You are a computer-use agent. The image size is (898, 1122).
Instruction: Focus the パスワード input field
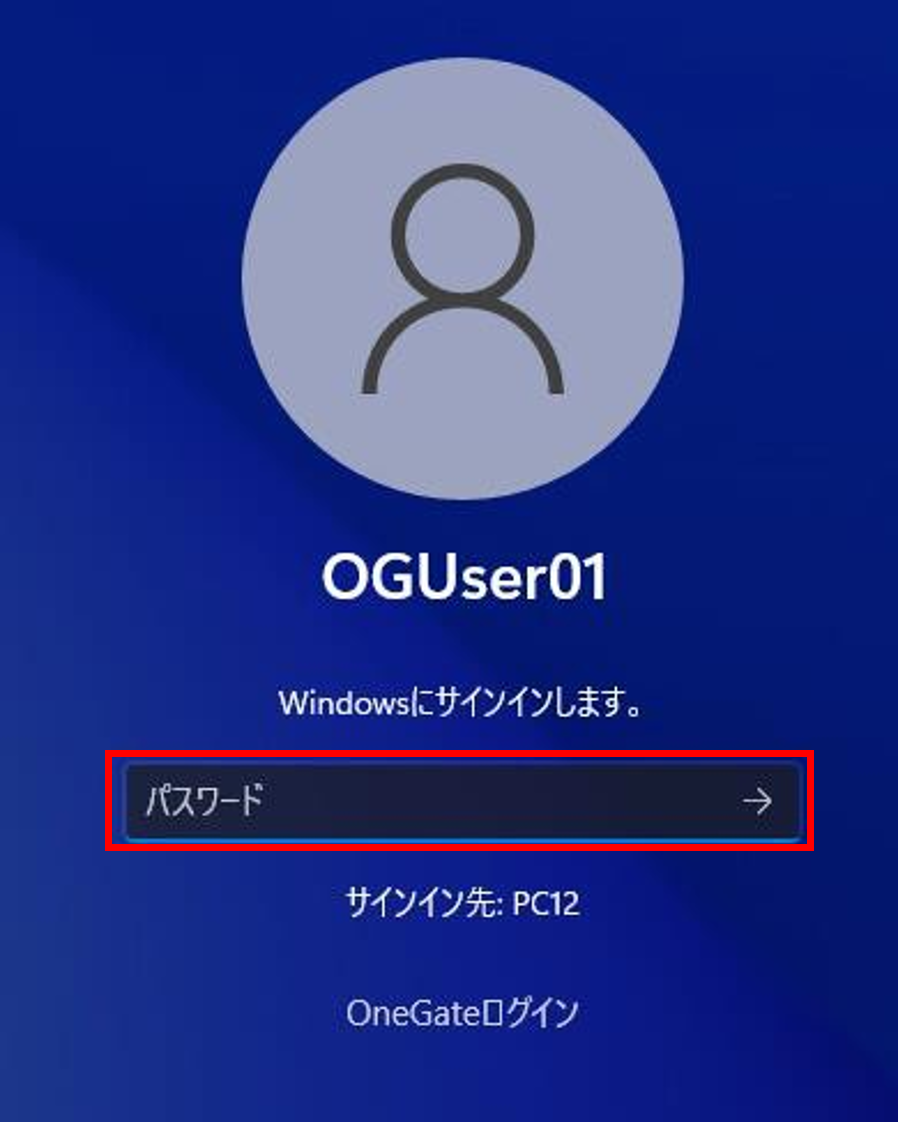462,801
